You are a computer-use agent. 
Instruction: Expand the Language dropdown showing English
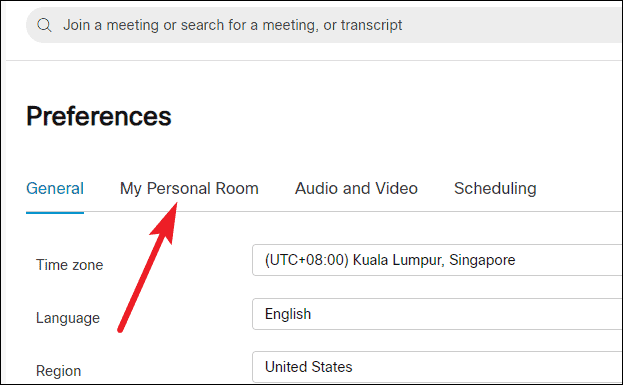coord(437,314)
